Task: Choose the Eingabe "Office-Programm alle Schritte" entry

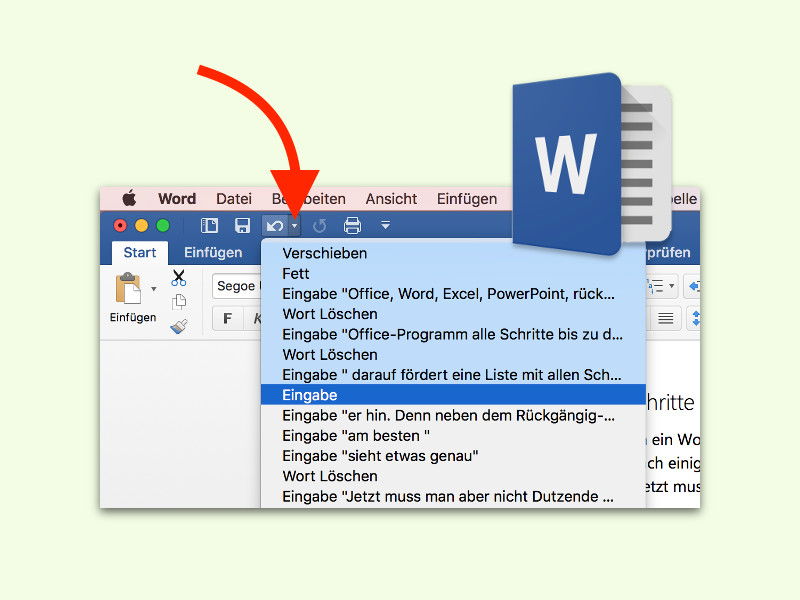Action: point(453,334)
